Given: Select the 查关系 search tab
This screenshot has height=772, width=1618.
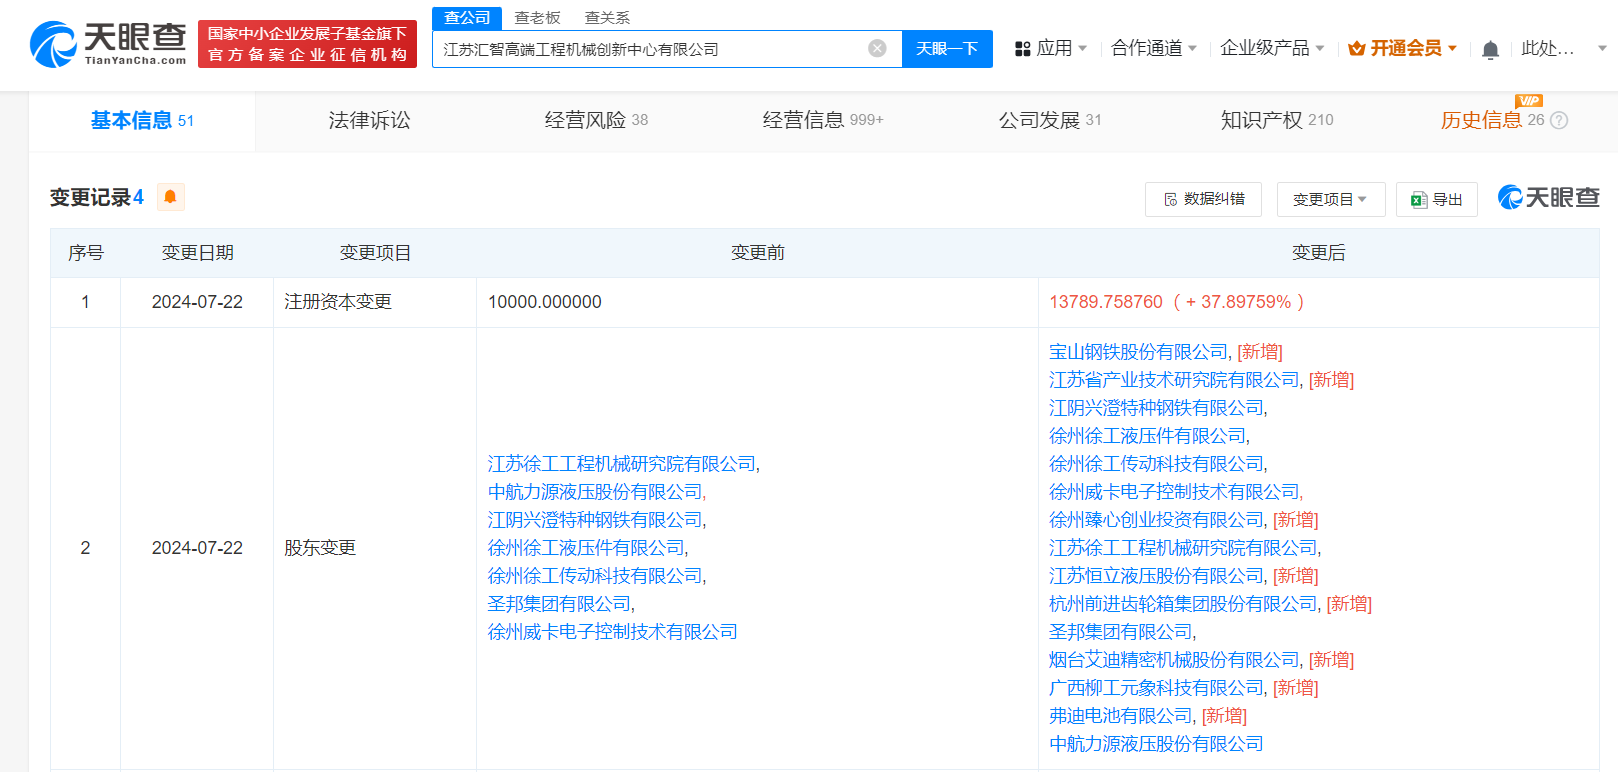Looking at the screenshot, I should click(x=607, y=18).
